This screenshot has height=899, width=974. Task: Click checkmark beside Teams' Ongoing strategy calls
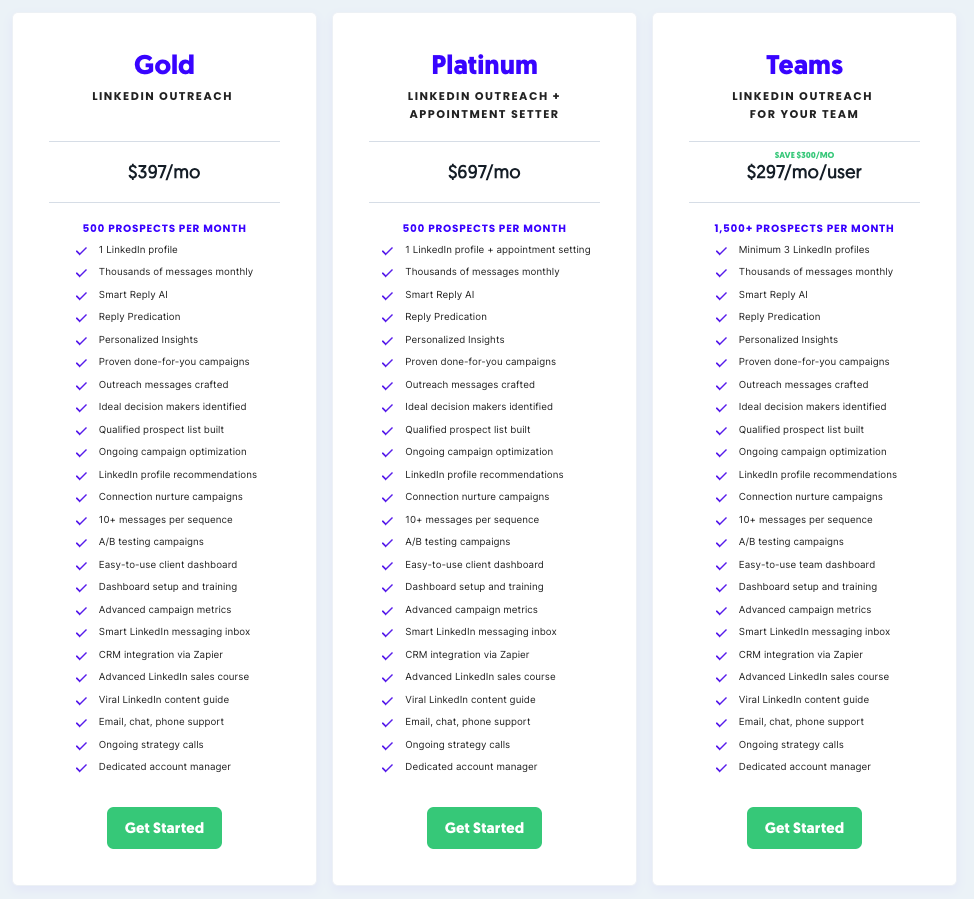[721, 746]
